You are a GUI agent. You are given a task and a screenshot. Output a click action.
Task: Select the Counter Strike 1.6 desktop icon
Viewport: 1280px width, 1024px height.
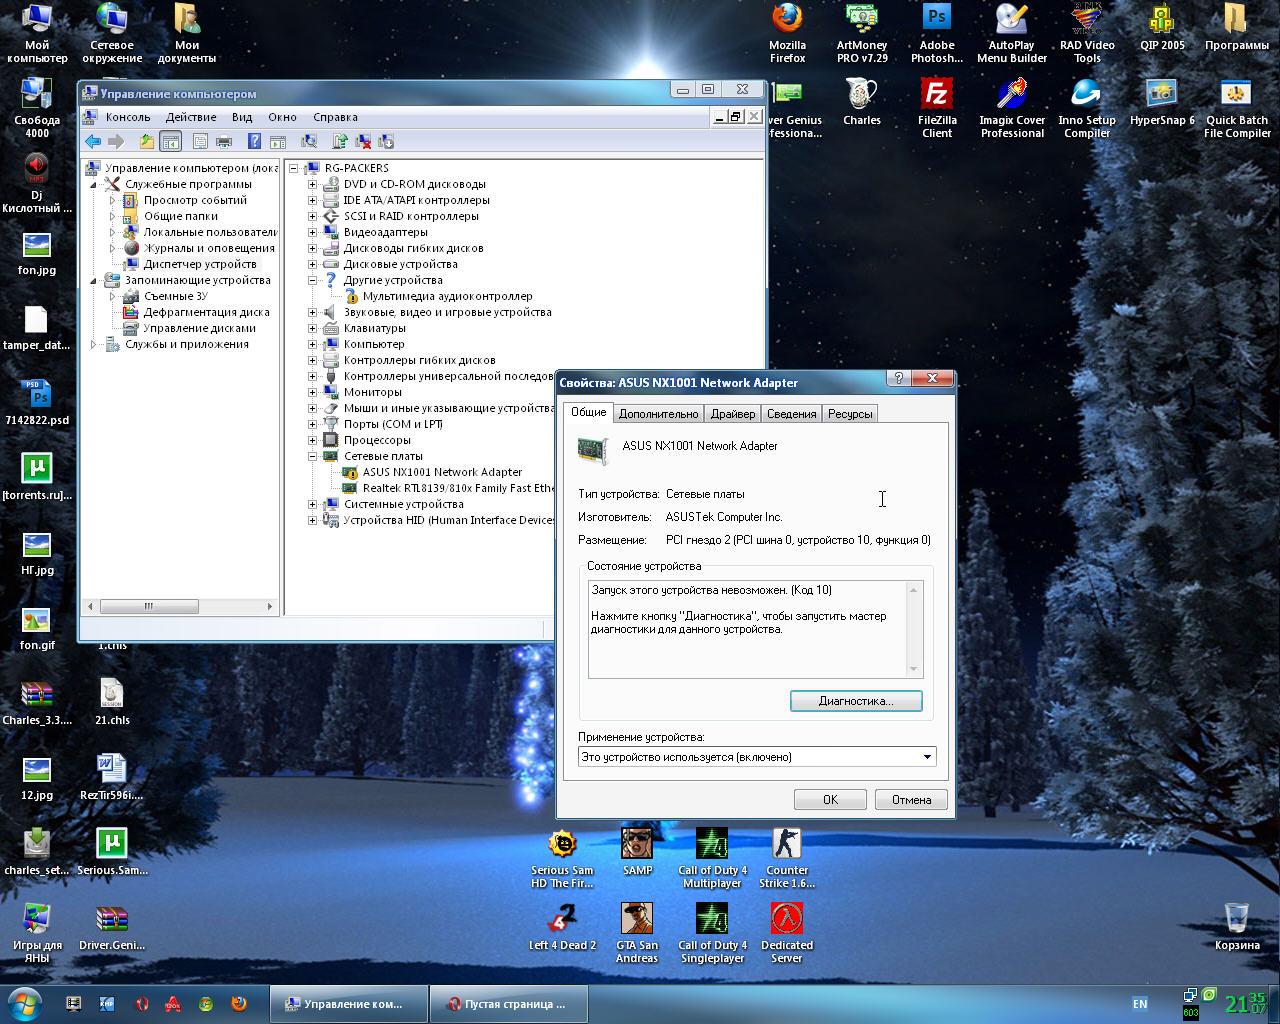tap(787, 859)
